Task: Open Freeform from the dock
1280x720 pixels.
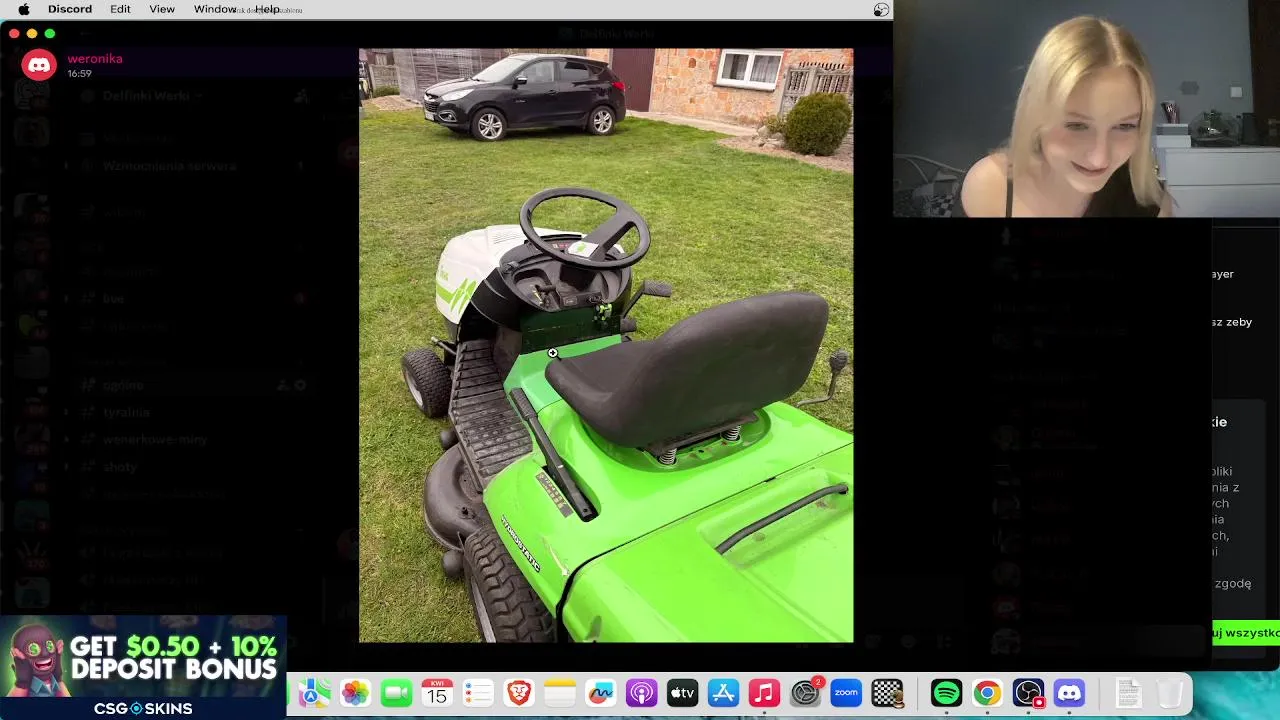Action: (601, 693)
